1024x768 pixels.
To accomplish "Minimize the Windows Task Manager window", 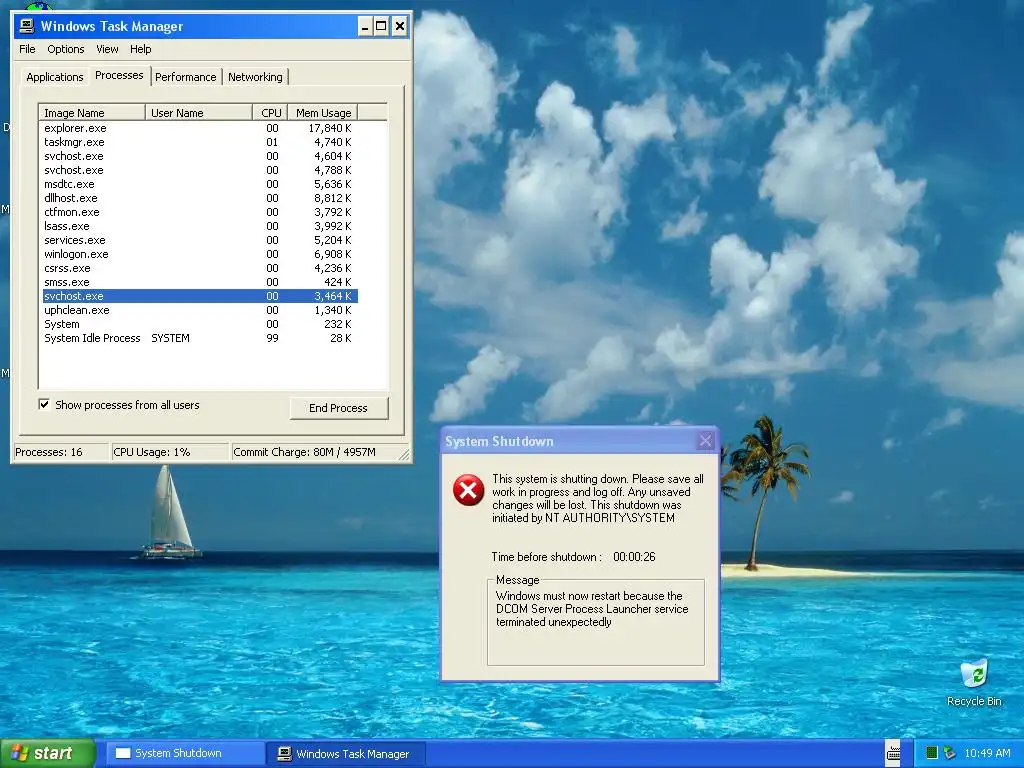I will pos(365,27).
